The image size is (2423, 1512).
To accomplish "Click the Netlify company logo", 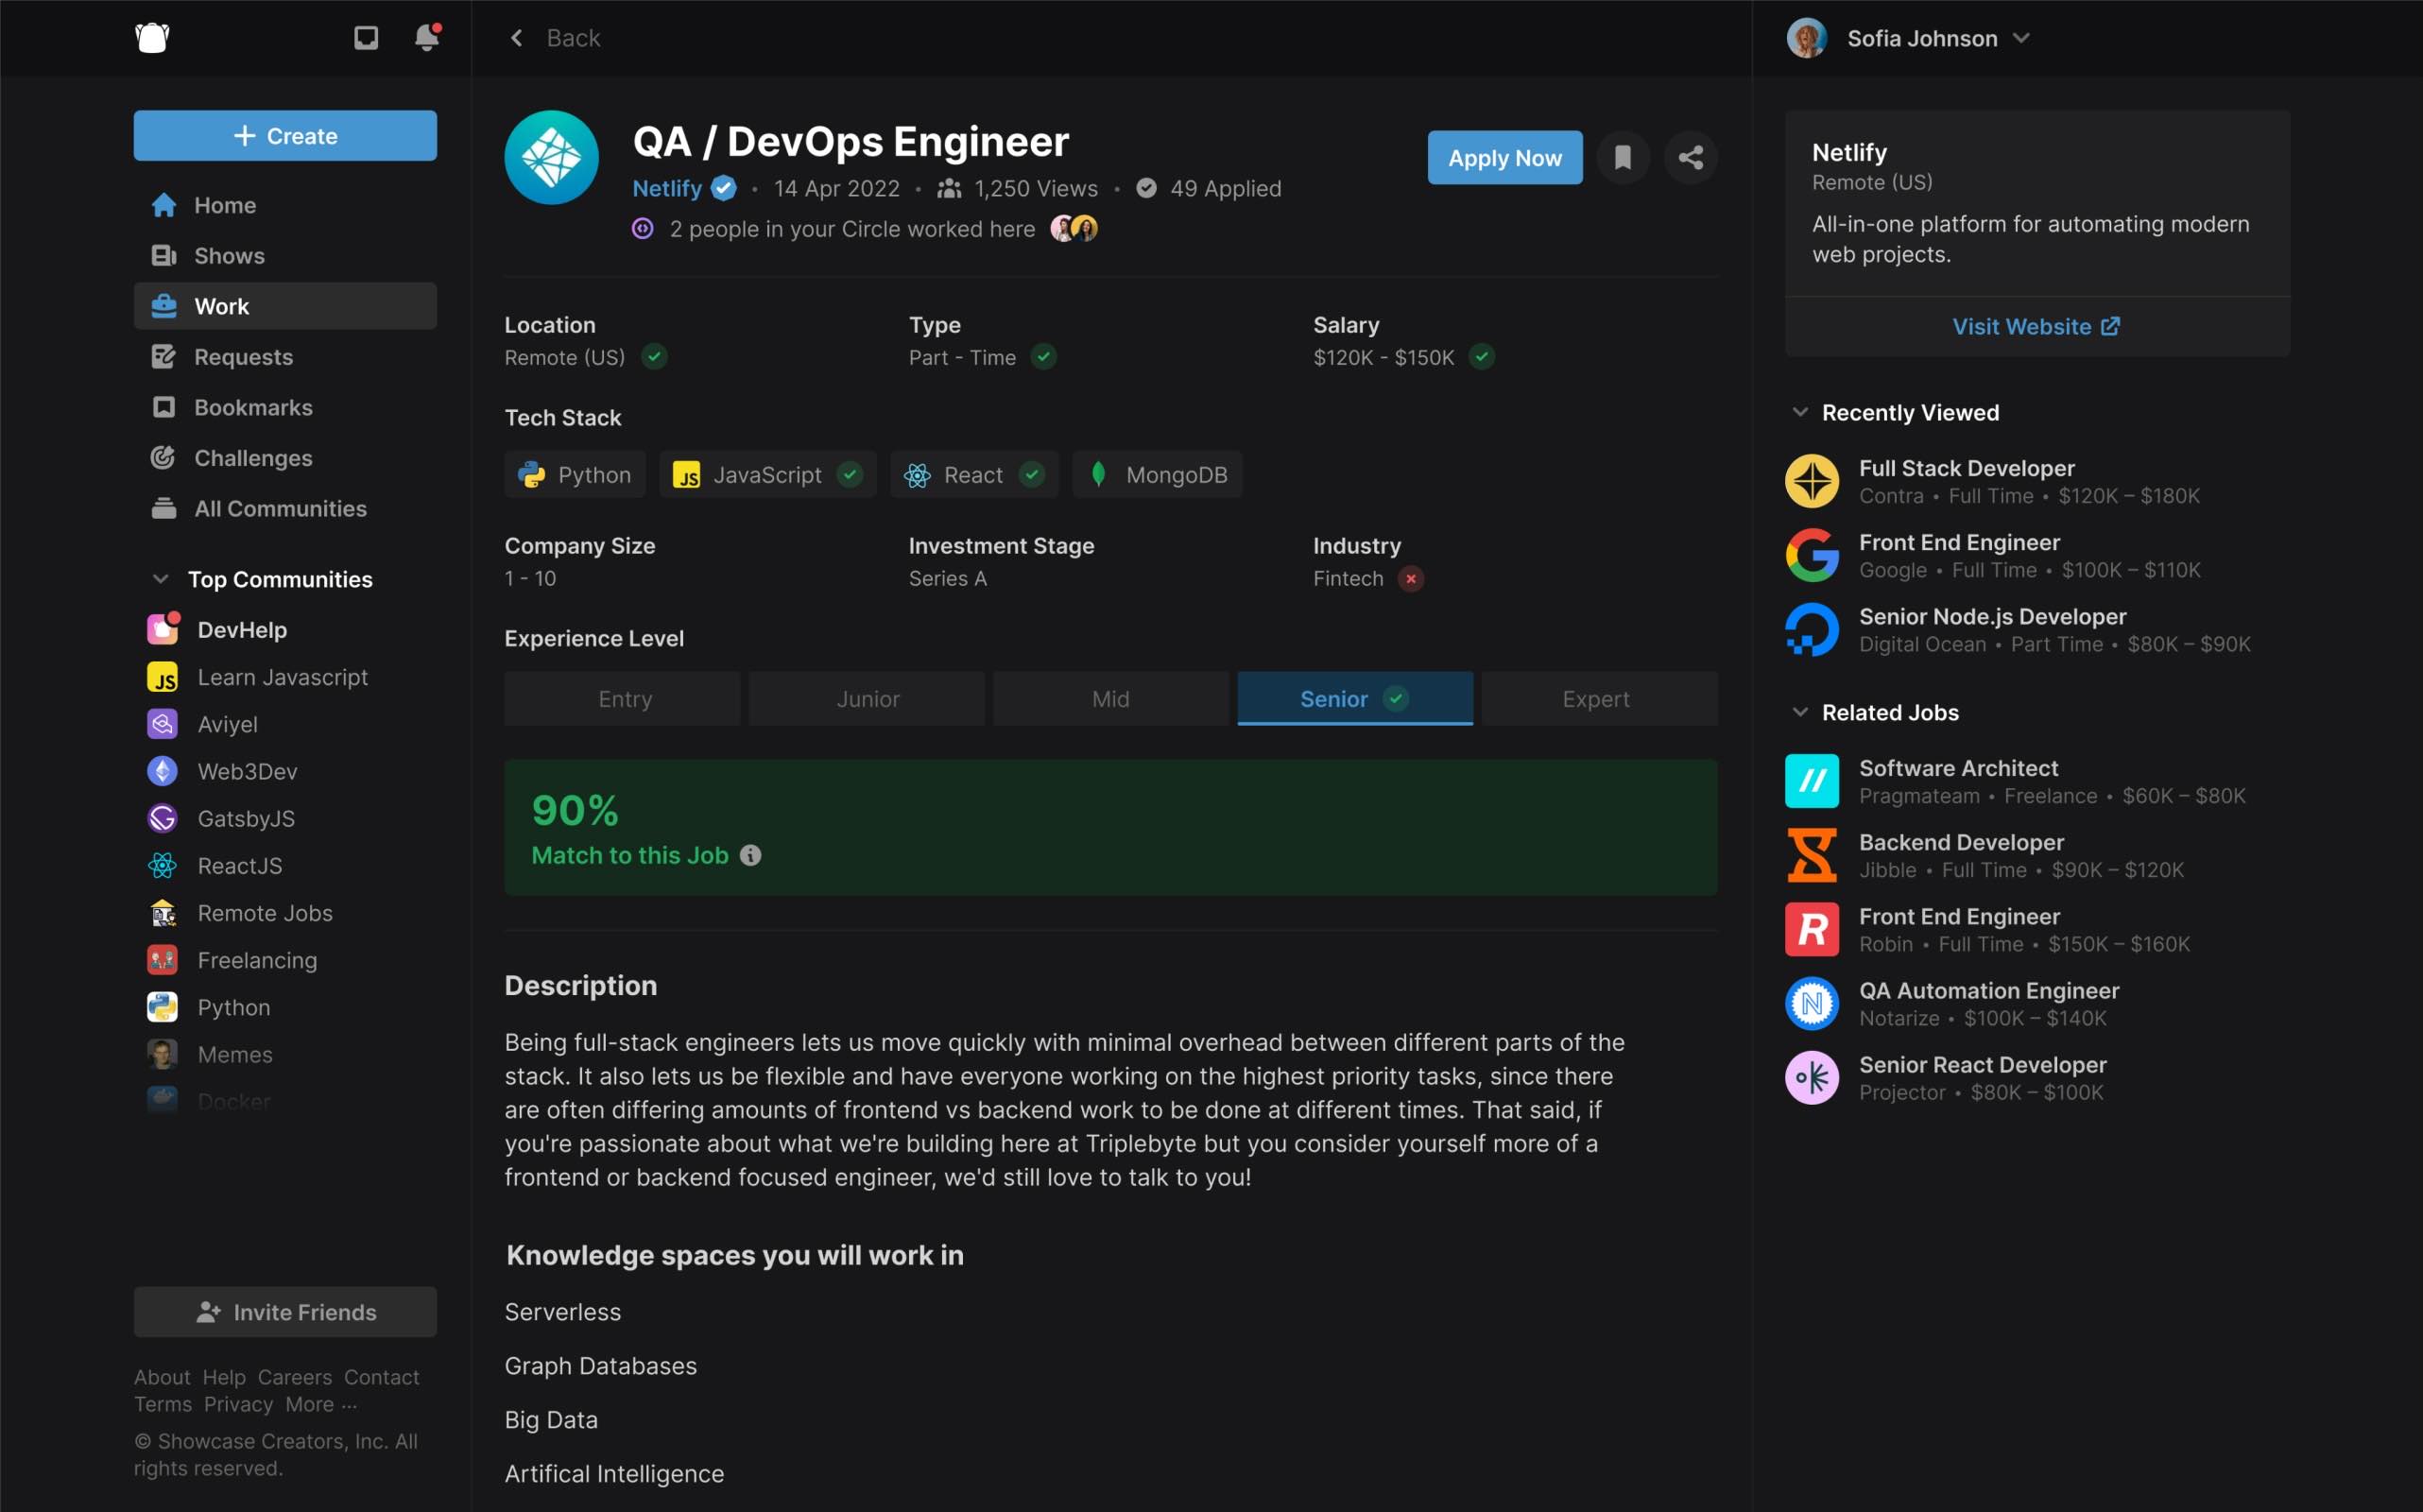I will (x=551, y=158).
